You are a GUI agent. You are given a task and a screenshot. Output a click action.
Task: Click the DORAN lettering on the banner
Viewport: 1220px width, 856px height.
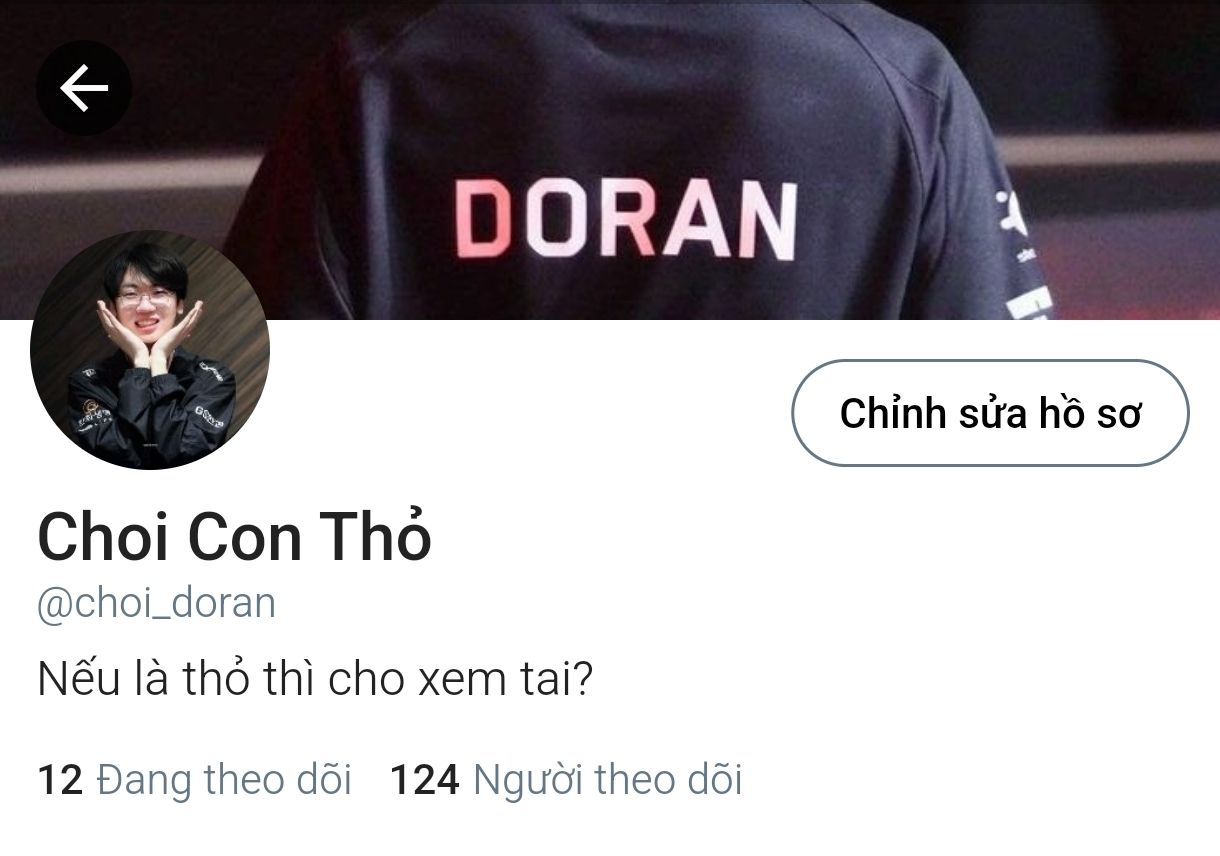(x=626, y=221)
